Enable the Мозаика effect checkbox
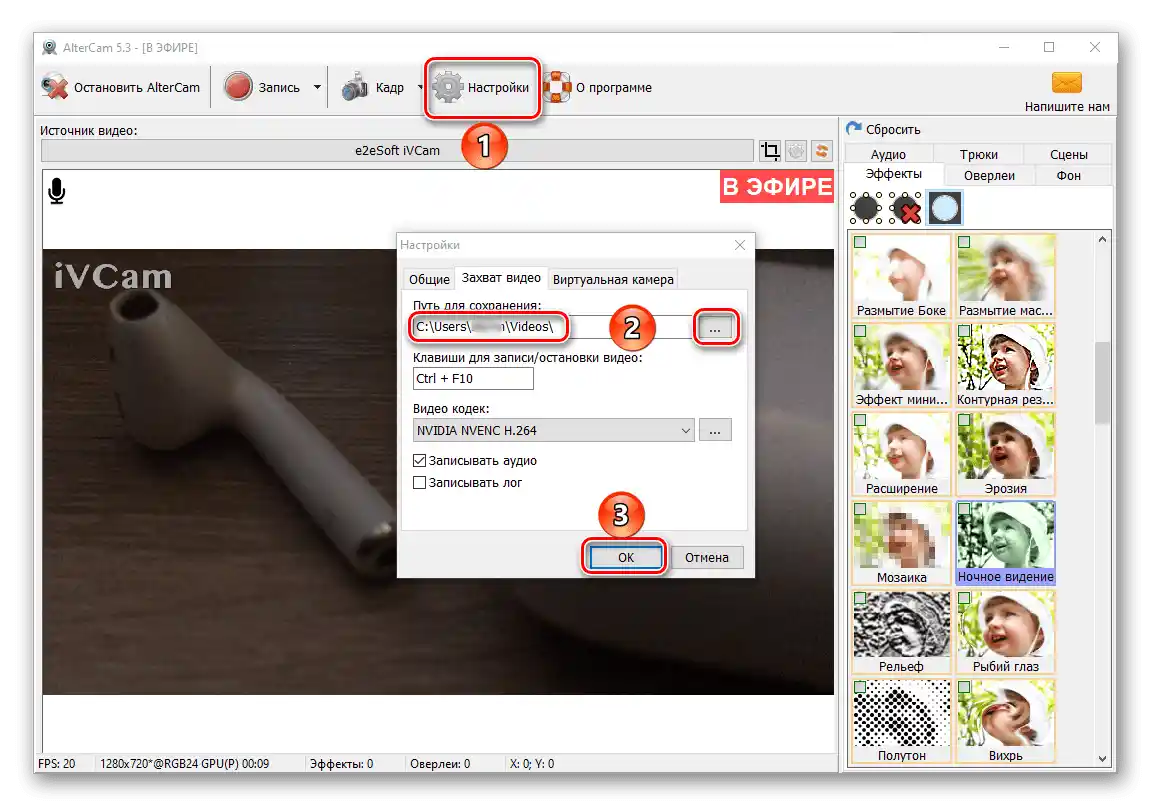This screenshot has width=1151, height=806. [860, 509]
